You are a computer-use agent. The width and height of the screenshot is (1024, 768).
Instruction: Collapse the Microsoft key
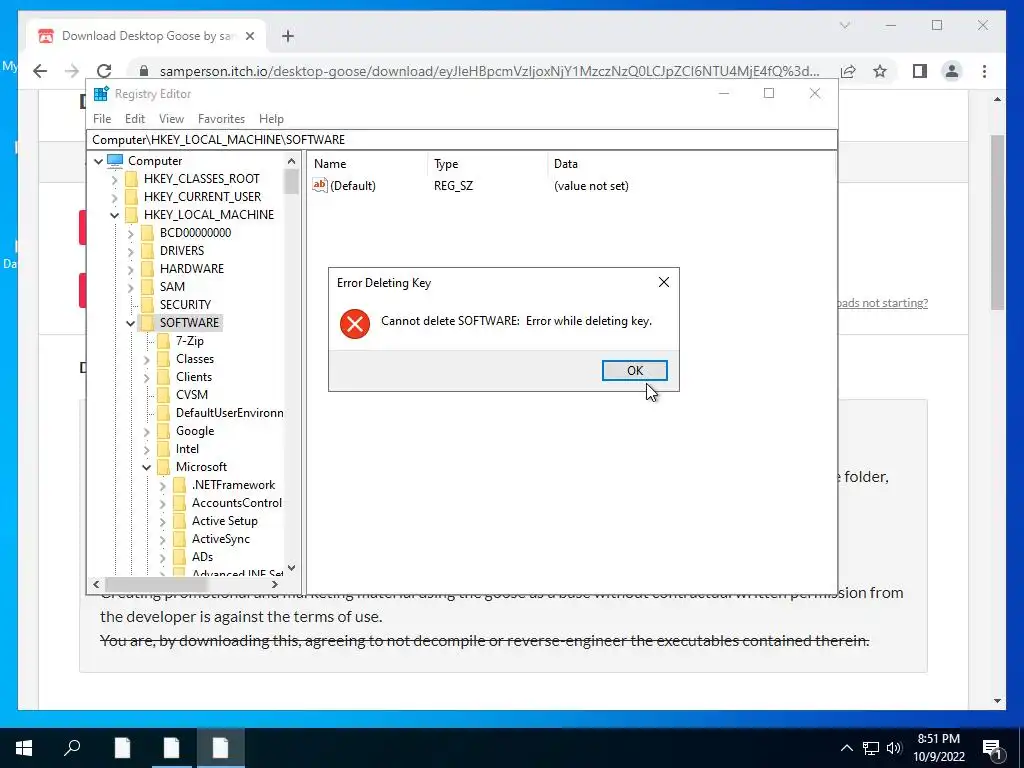coord(146,467)
